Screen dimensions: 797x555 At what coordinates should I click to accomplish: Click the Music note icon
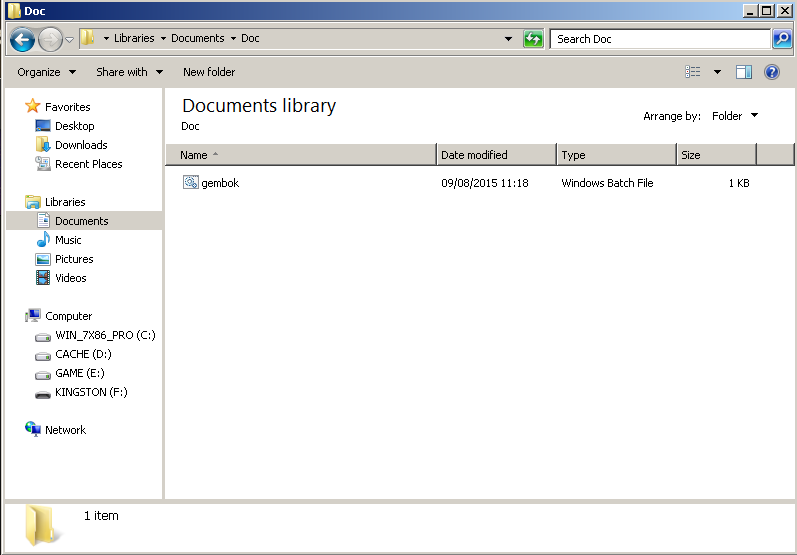(43, 239)
